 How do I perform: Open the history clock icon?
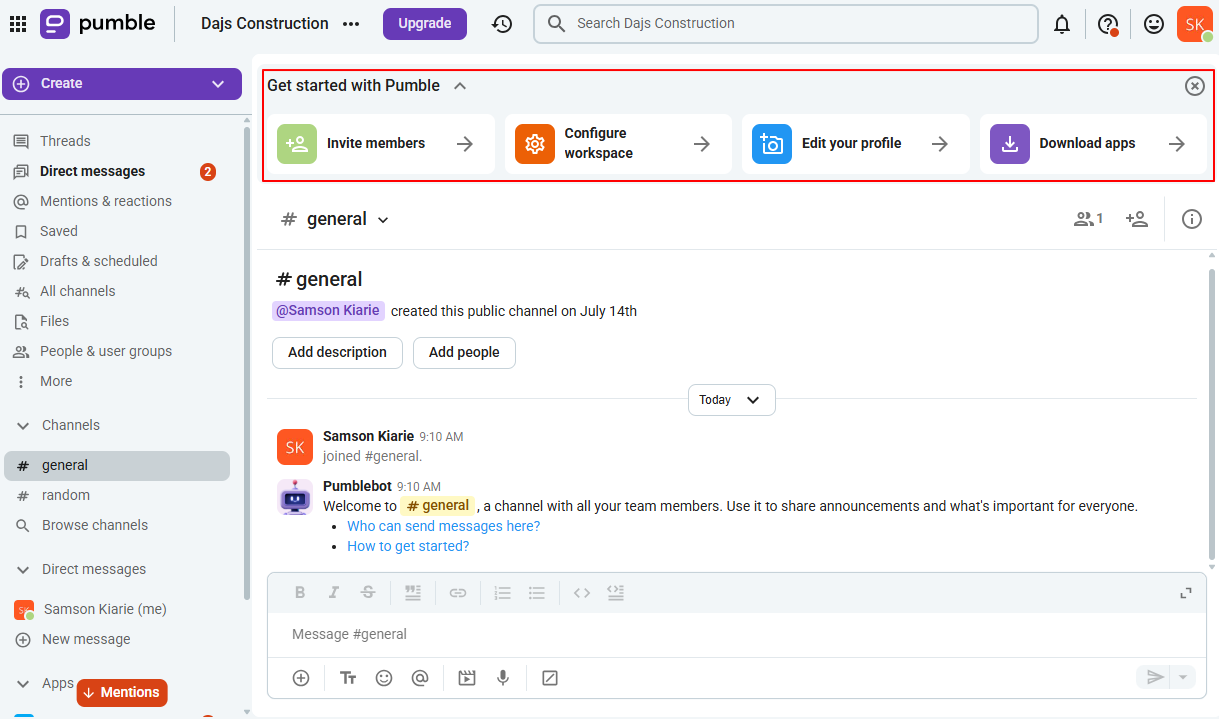(502, 24)
